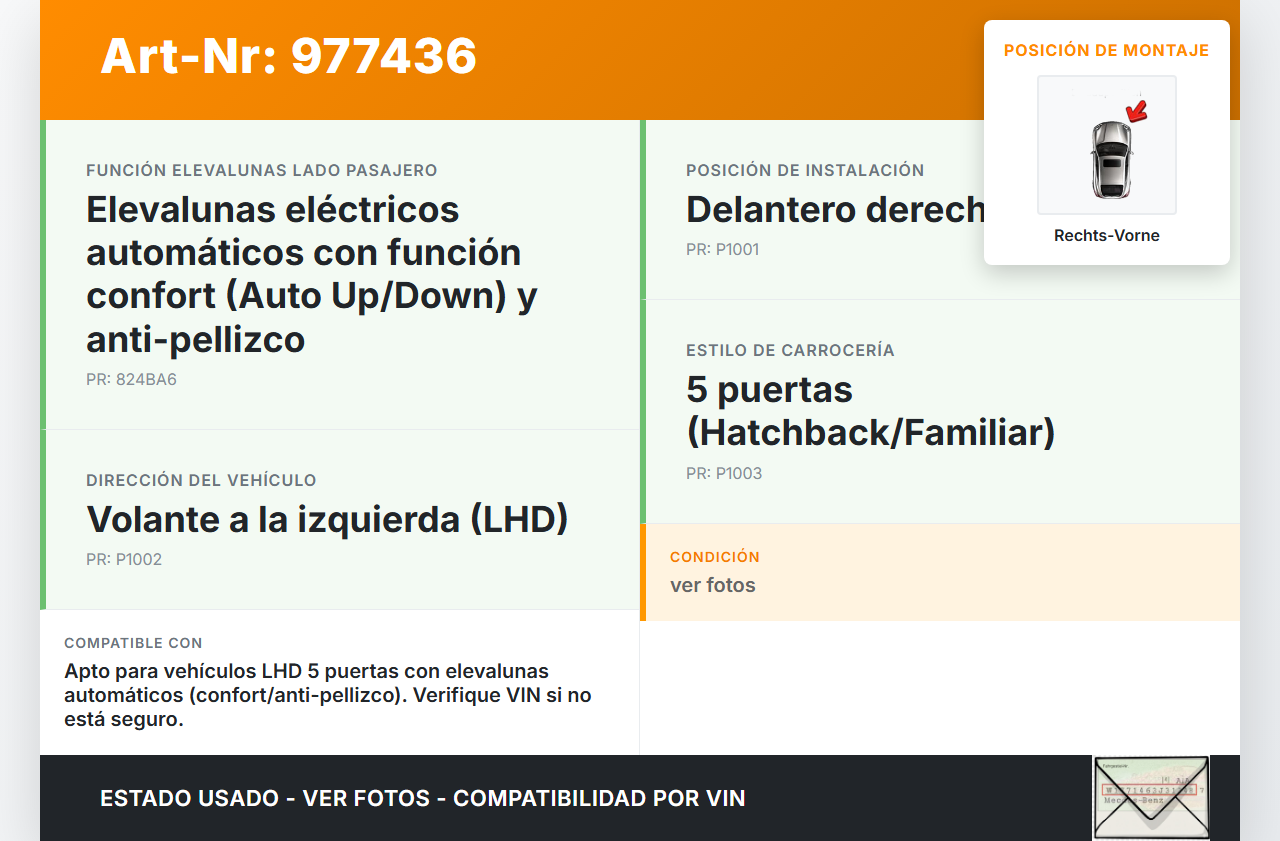Select PR code P1001
Image resolution: width=1280 pixels, height=841 pixels.
(x=722, y=250)
